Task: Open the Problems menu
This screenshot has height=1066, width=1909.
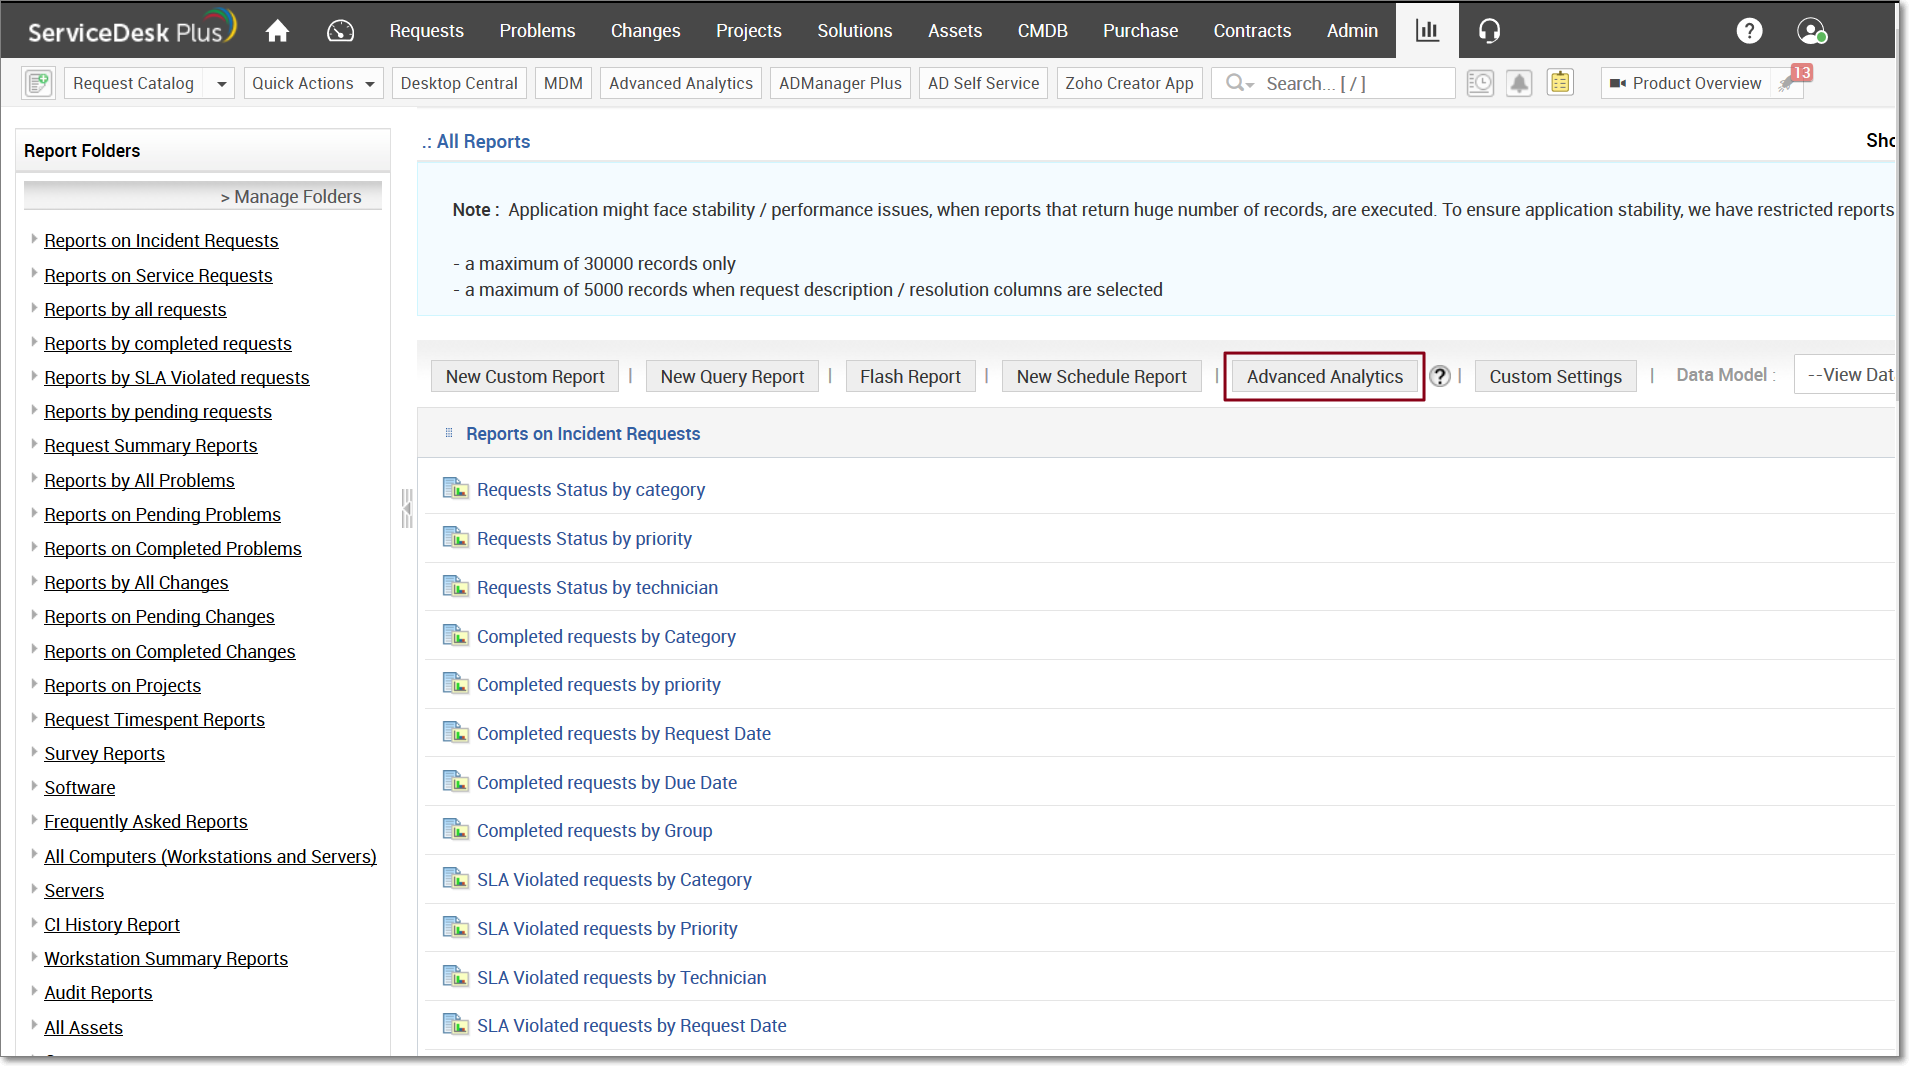Action: (537, 31)
